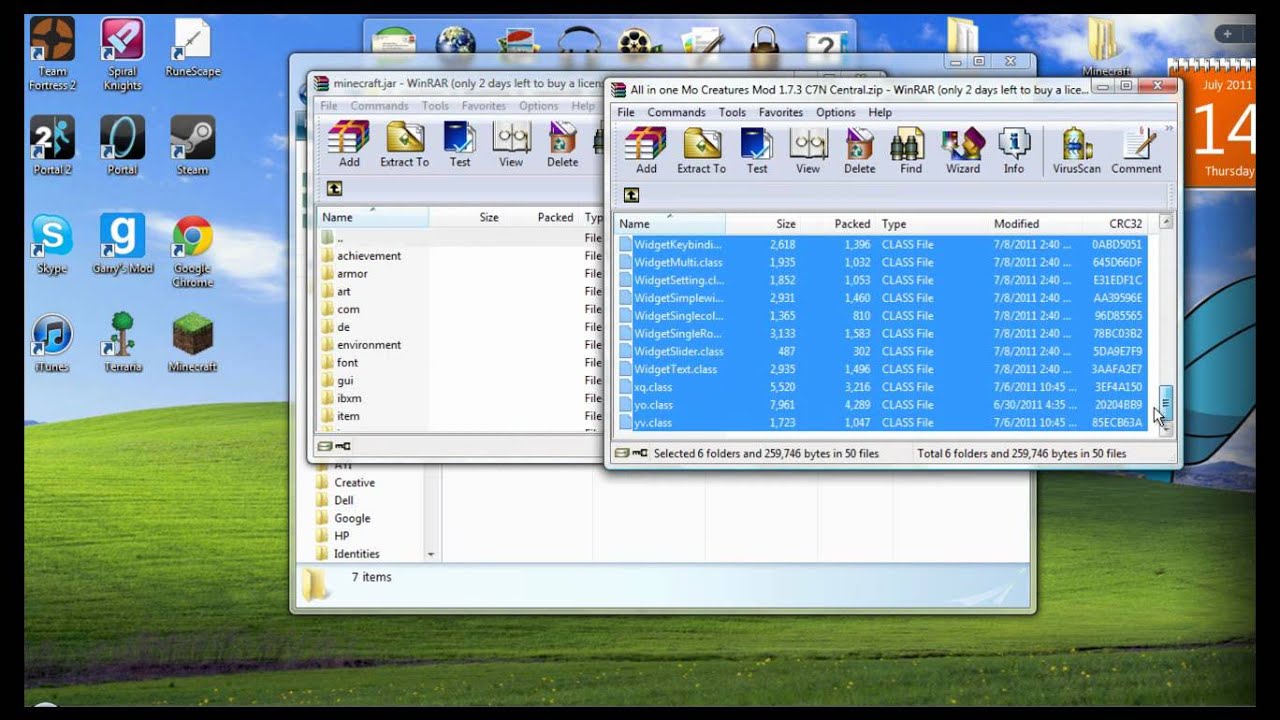Click Extract To in minecraft.jar window
Viewport: 1280px width, 720px height.
[404, 145]
